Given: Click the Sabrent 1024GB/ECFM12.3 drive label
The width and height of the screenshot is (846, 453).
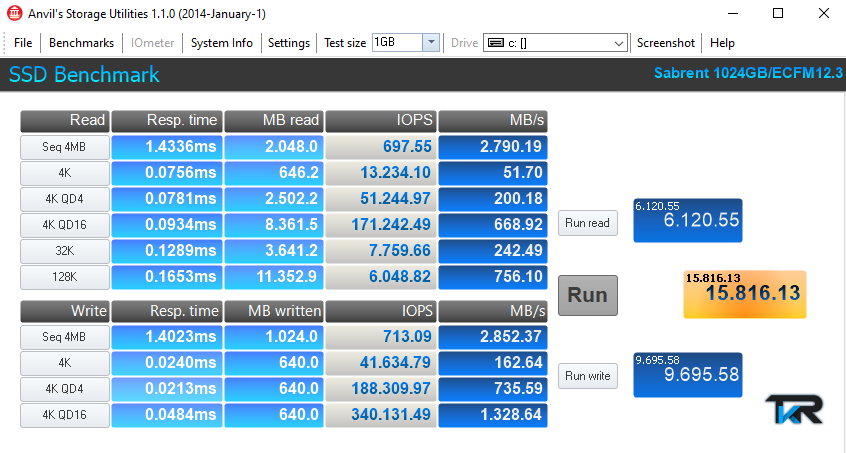Looking at the screenshot, I should tap(748, 73).
